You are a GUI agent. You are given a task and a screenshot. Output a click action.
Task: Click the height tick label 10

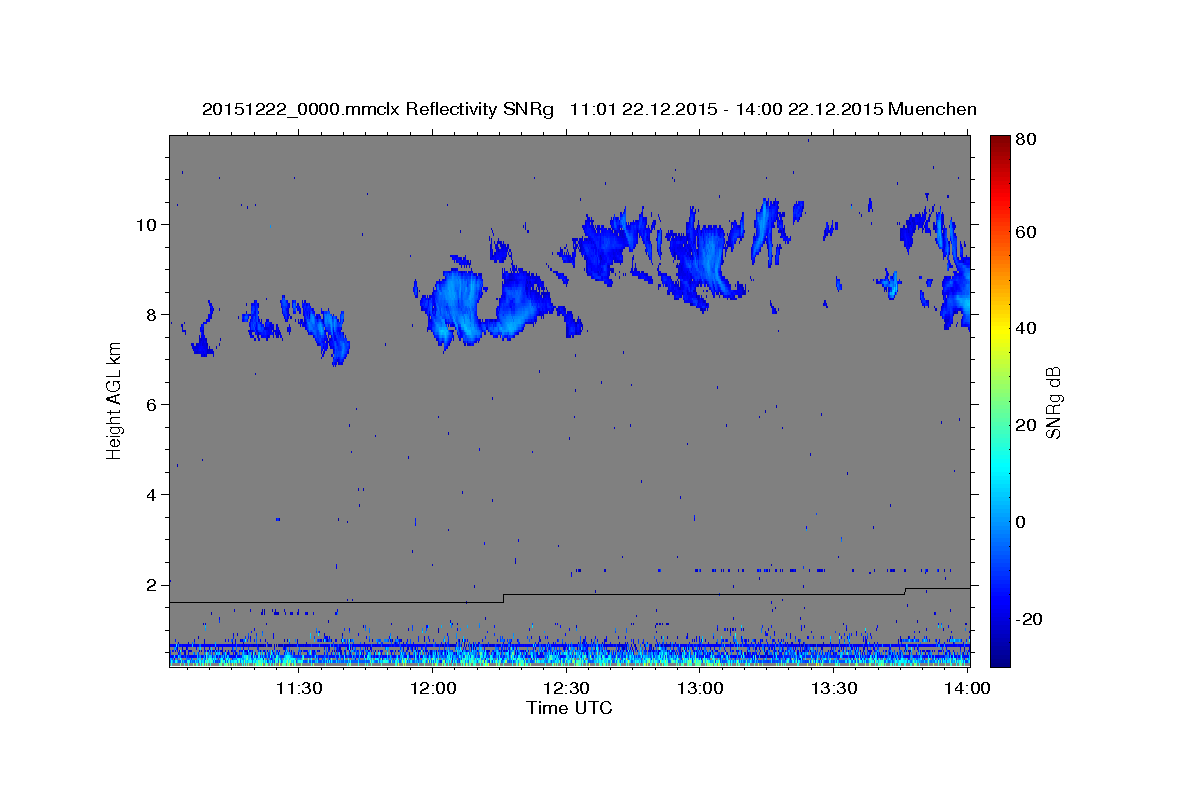pos(149,225)
